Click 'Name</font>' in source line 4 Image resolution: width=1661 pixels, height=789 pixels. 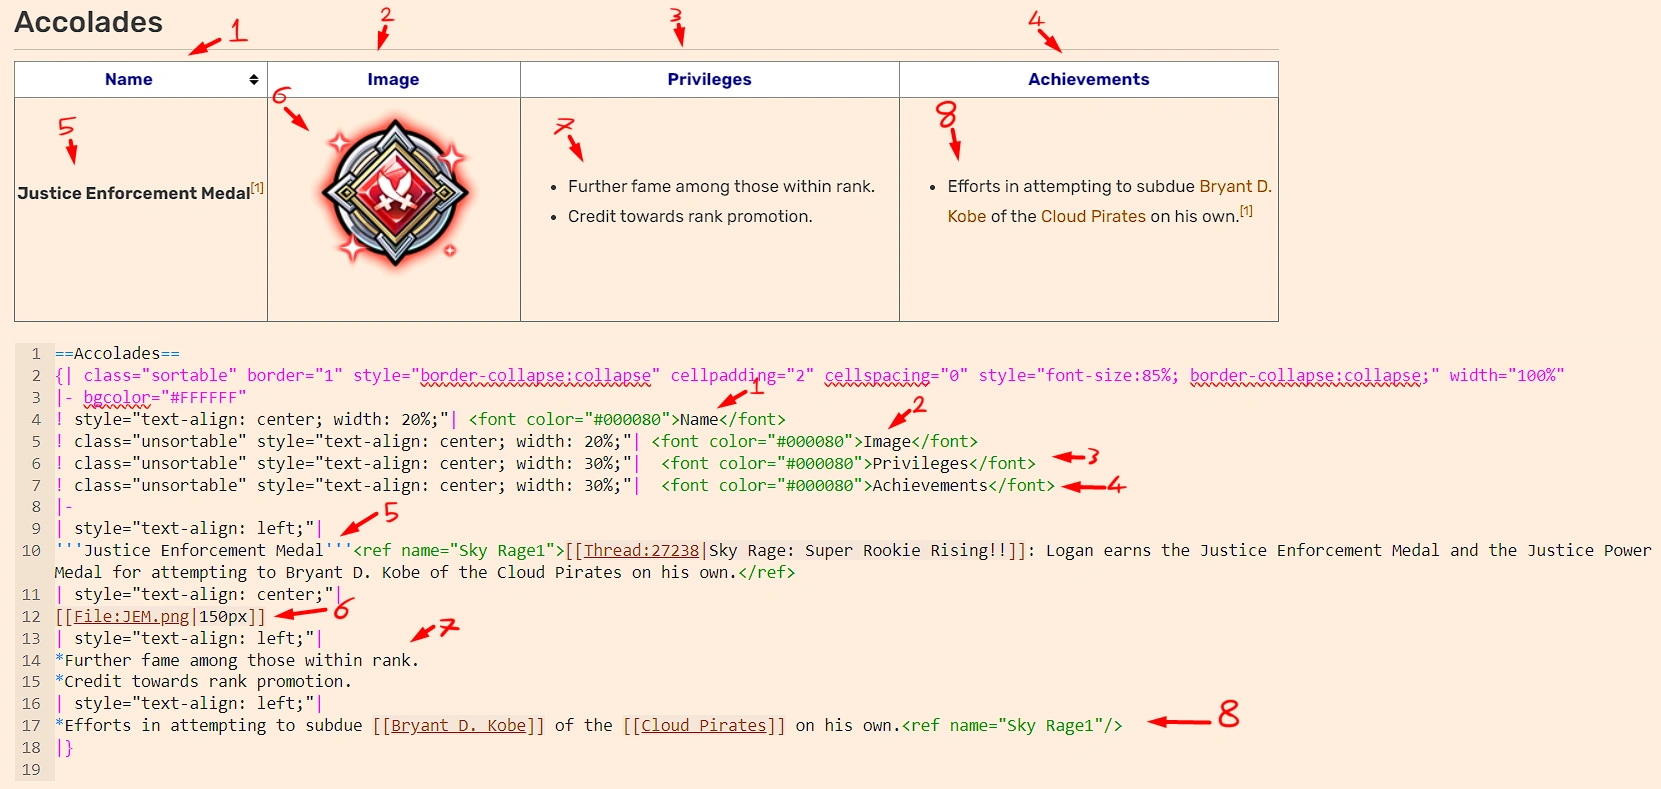pyautogui.click(x=732, y=419)
